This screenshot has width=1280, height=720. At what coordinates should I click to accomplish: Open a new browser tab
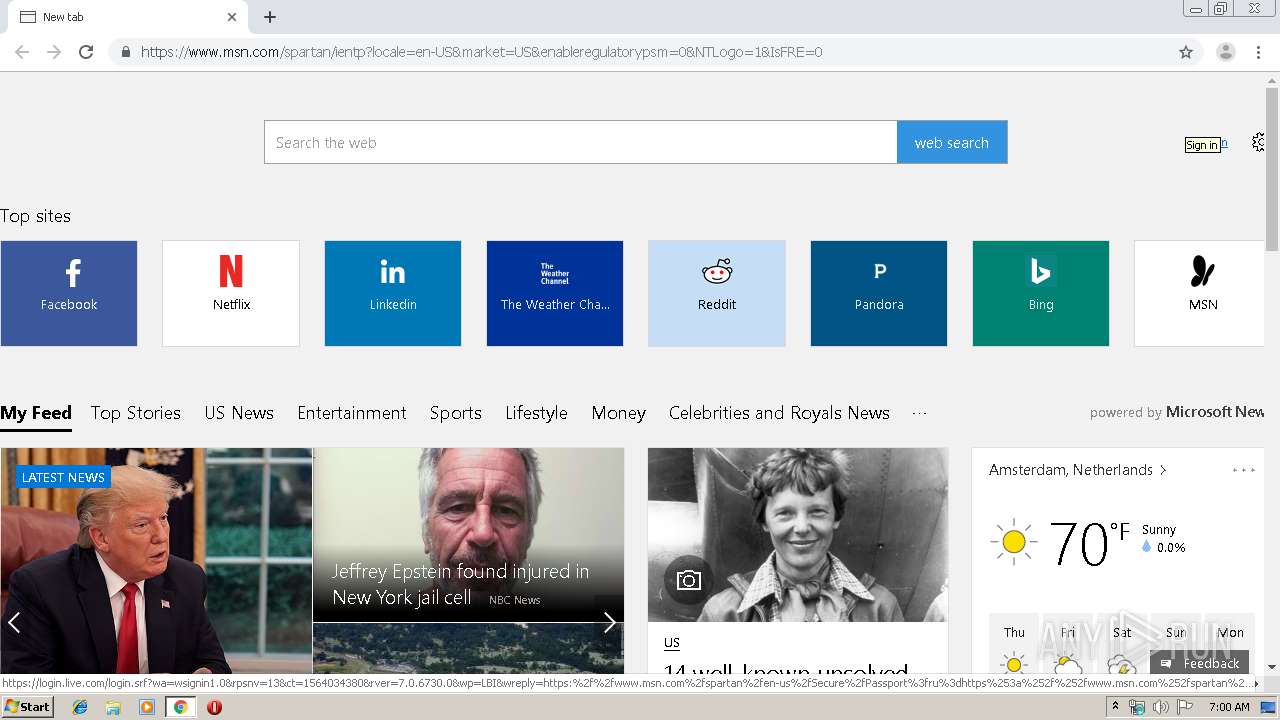coord(270,17)
